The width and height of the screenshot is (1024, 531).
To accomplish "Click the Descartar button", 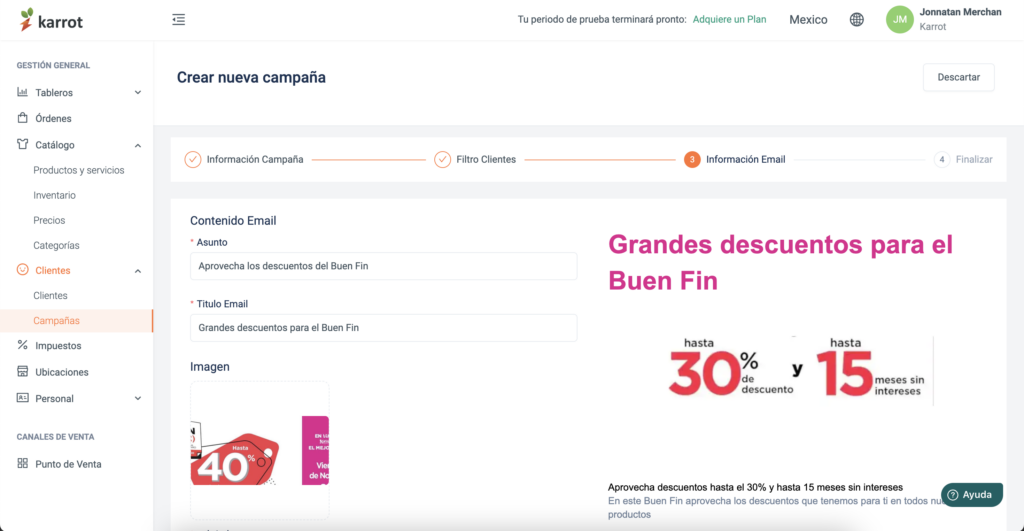I will coord(958,77).
